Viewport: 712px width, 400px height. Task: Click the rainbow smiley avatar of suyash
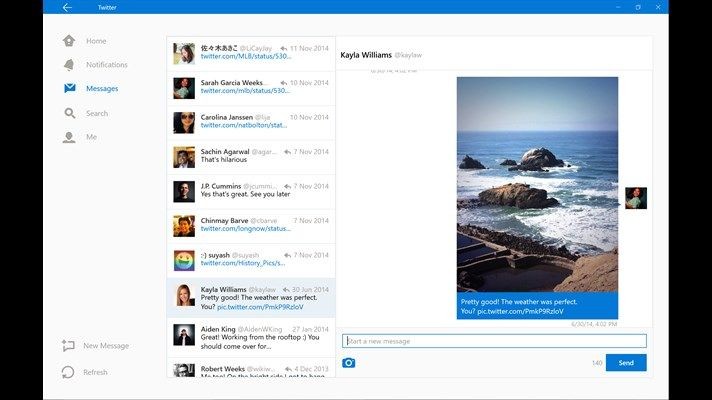(x=184, y=261)
